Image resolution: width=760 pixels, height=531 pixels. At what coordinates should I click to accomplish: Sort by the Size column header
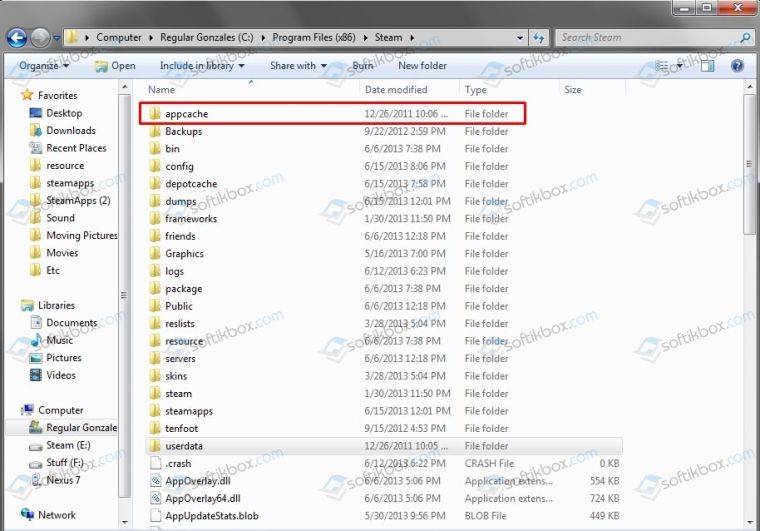[592, 90]
